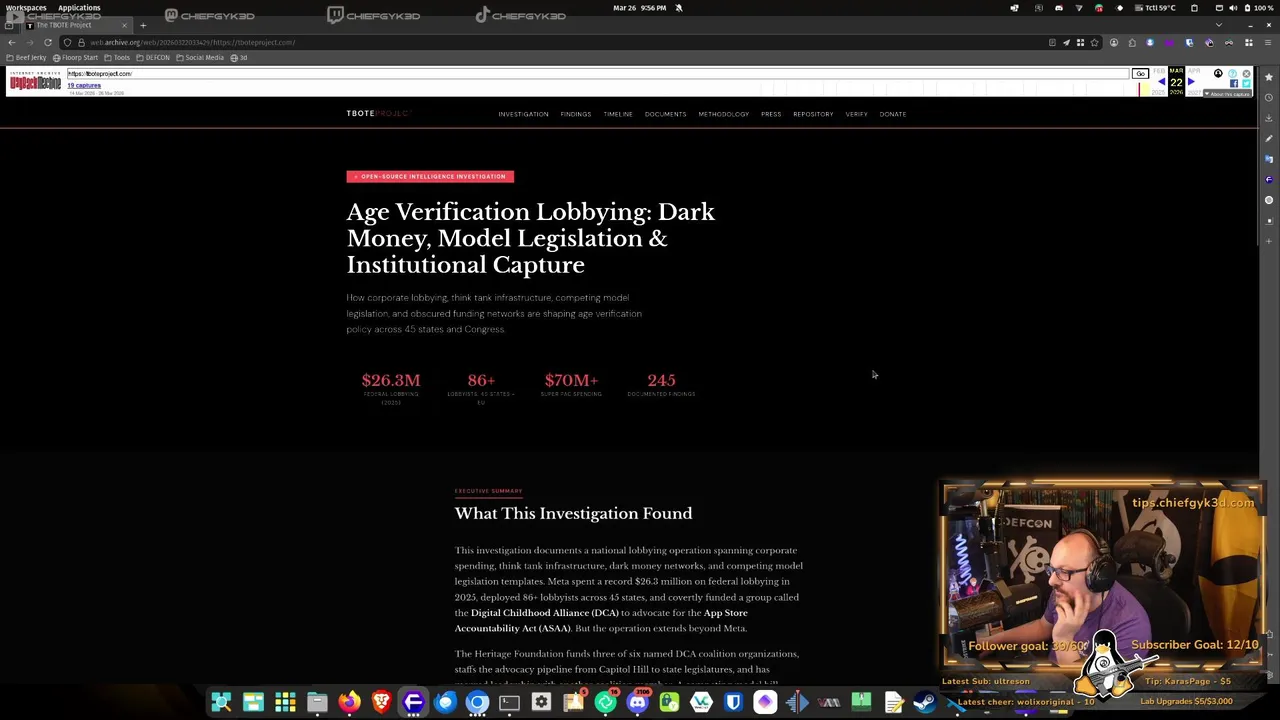Click the Mar 26 9:56 PM clock

[x=640, y=8]
